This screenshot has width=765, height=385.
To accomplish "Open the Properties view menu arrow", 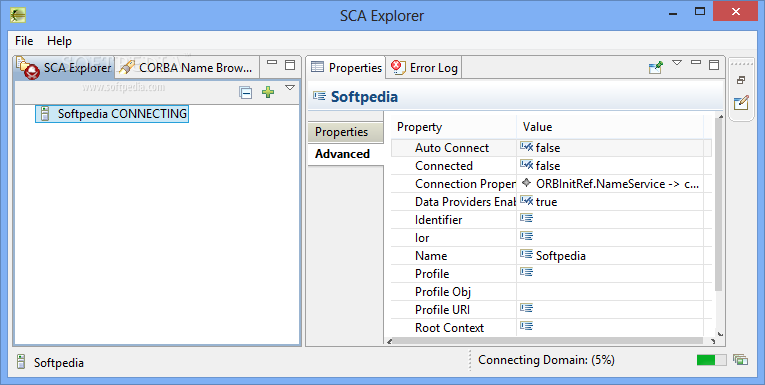I will 677,63.
